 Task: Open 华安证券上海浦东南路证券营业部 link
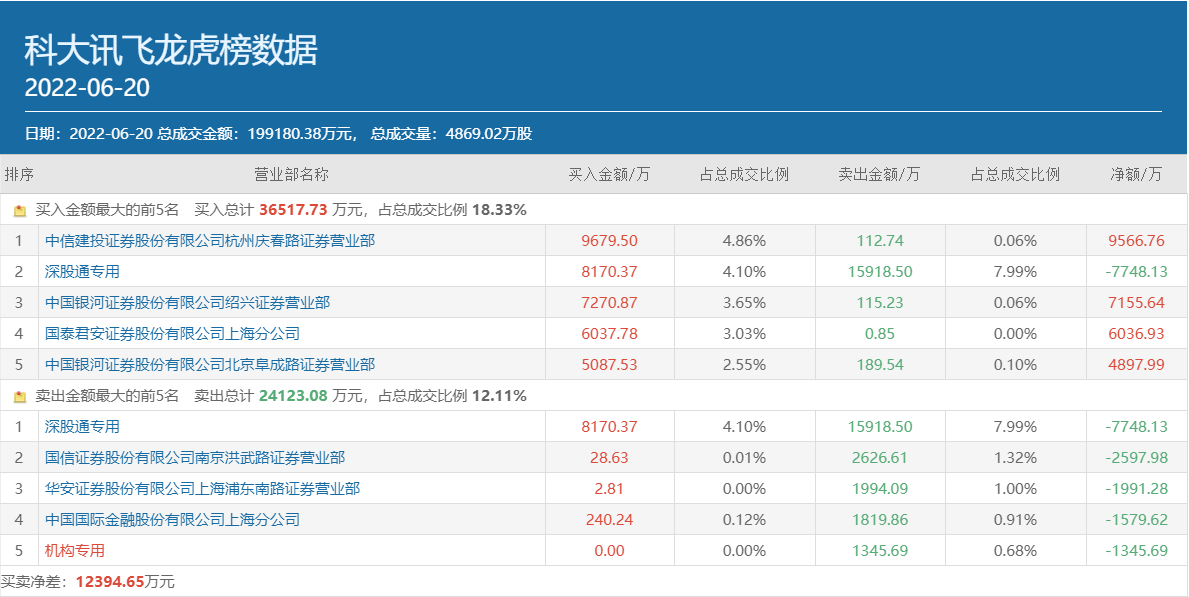[x=202, y=489]
